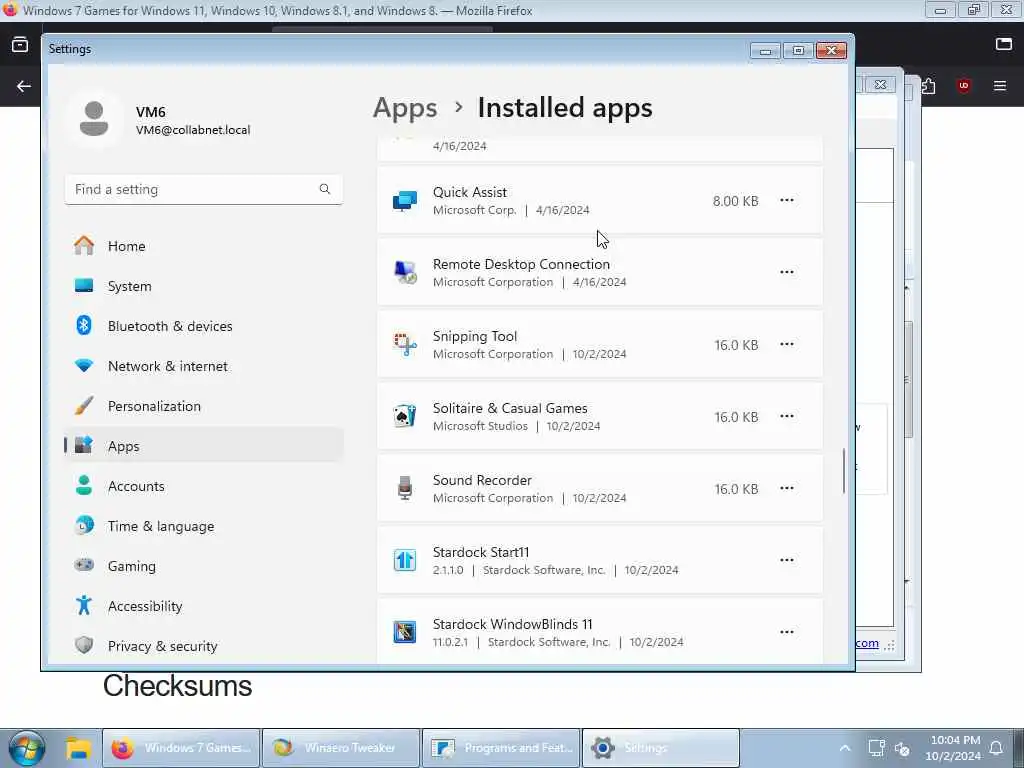Click the Snipping Tool scissors icon
The width and height of the screenshot is (1024, 768).
click(x=405, y=344)
